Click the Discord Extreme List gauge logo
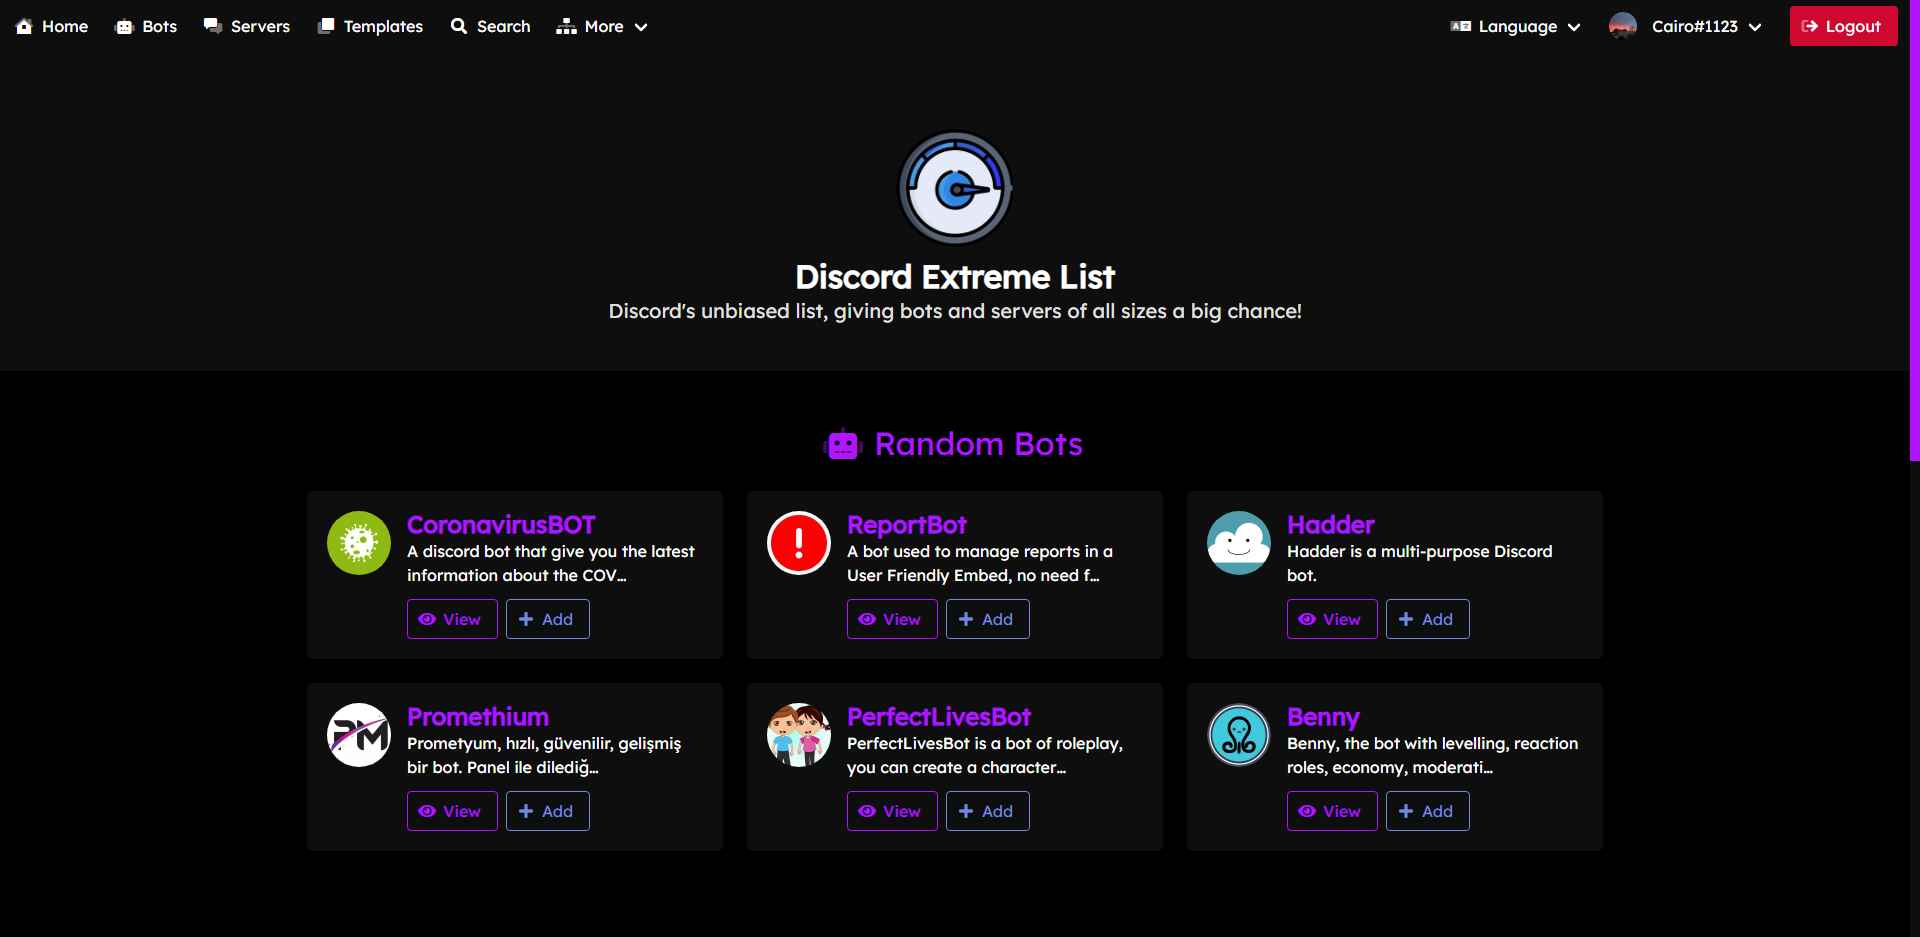This screenshot has width=1920, height=937. coord(955,188)
